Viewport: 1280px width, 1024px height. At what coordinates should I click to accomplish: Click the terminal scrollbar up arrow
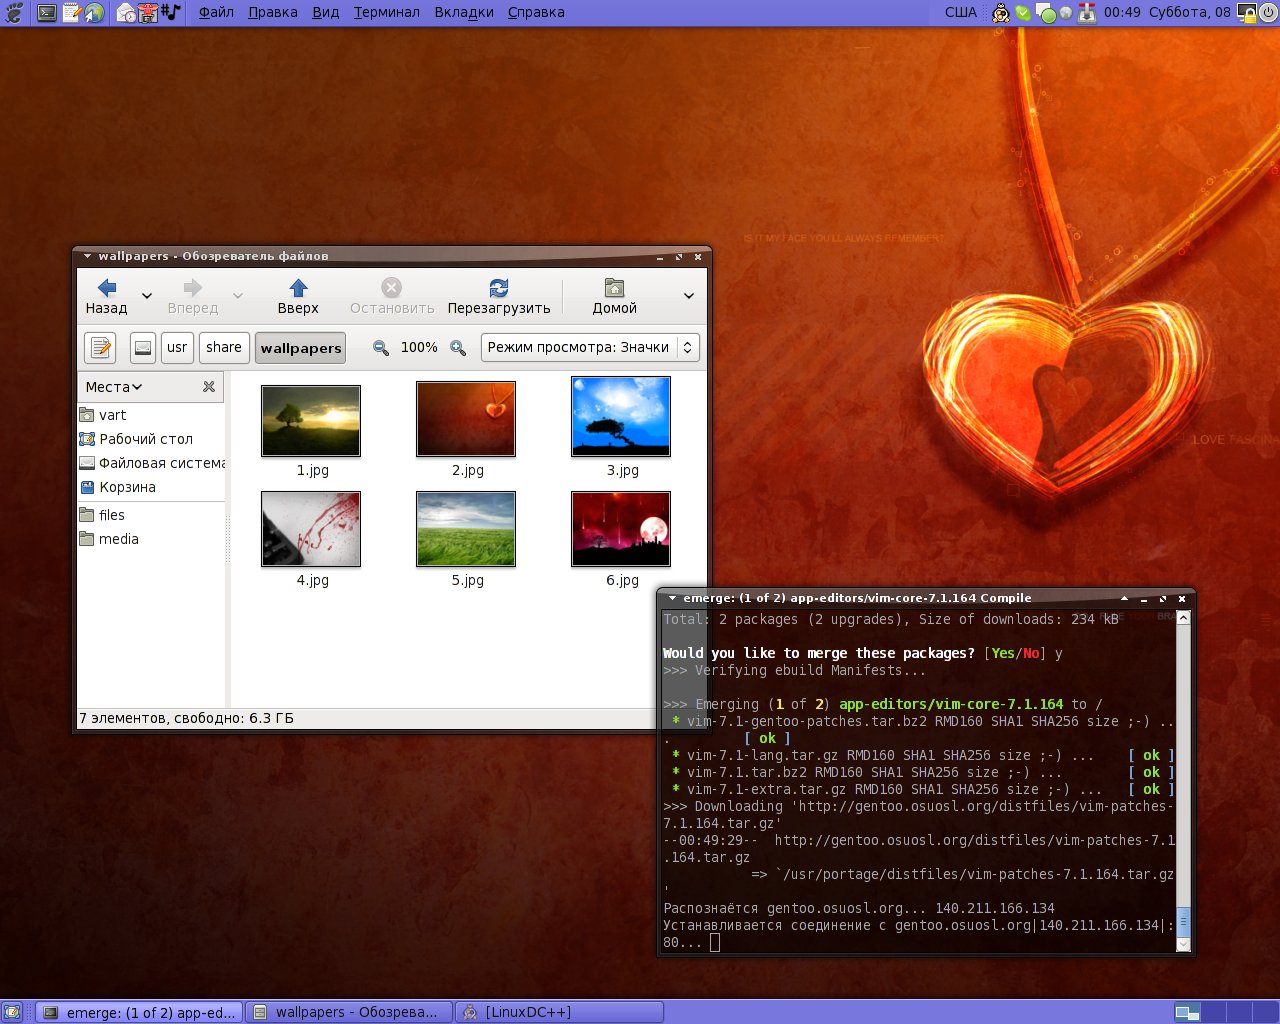[x=1183, y=618]
